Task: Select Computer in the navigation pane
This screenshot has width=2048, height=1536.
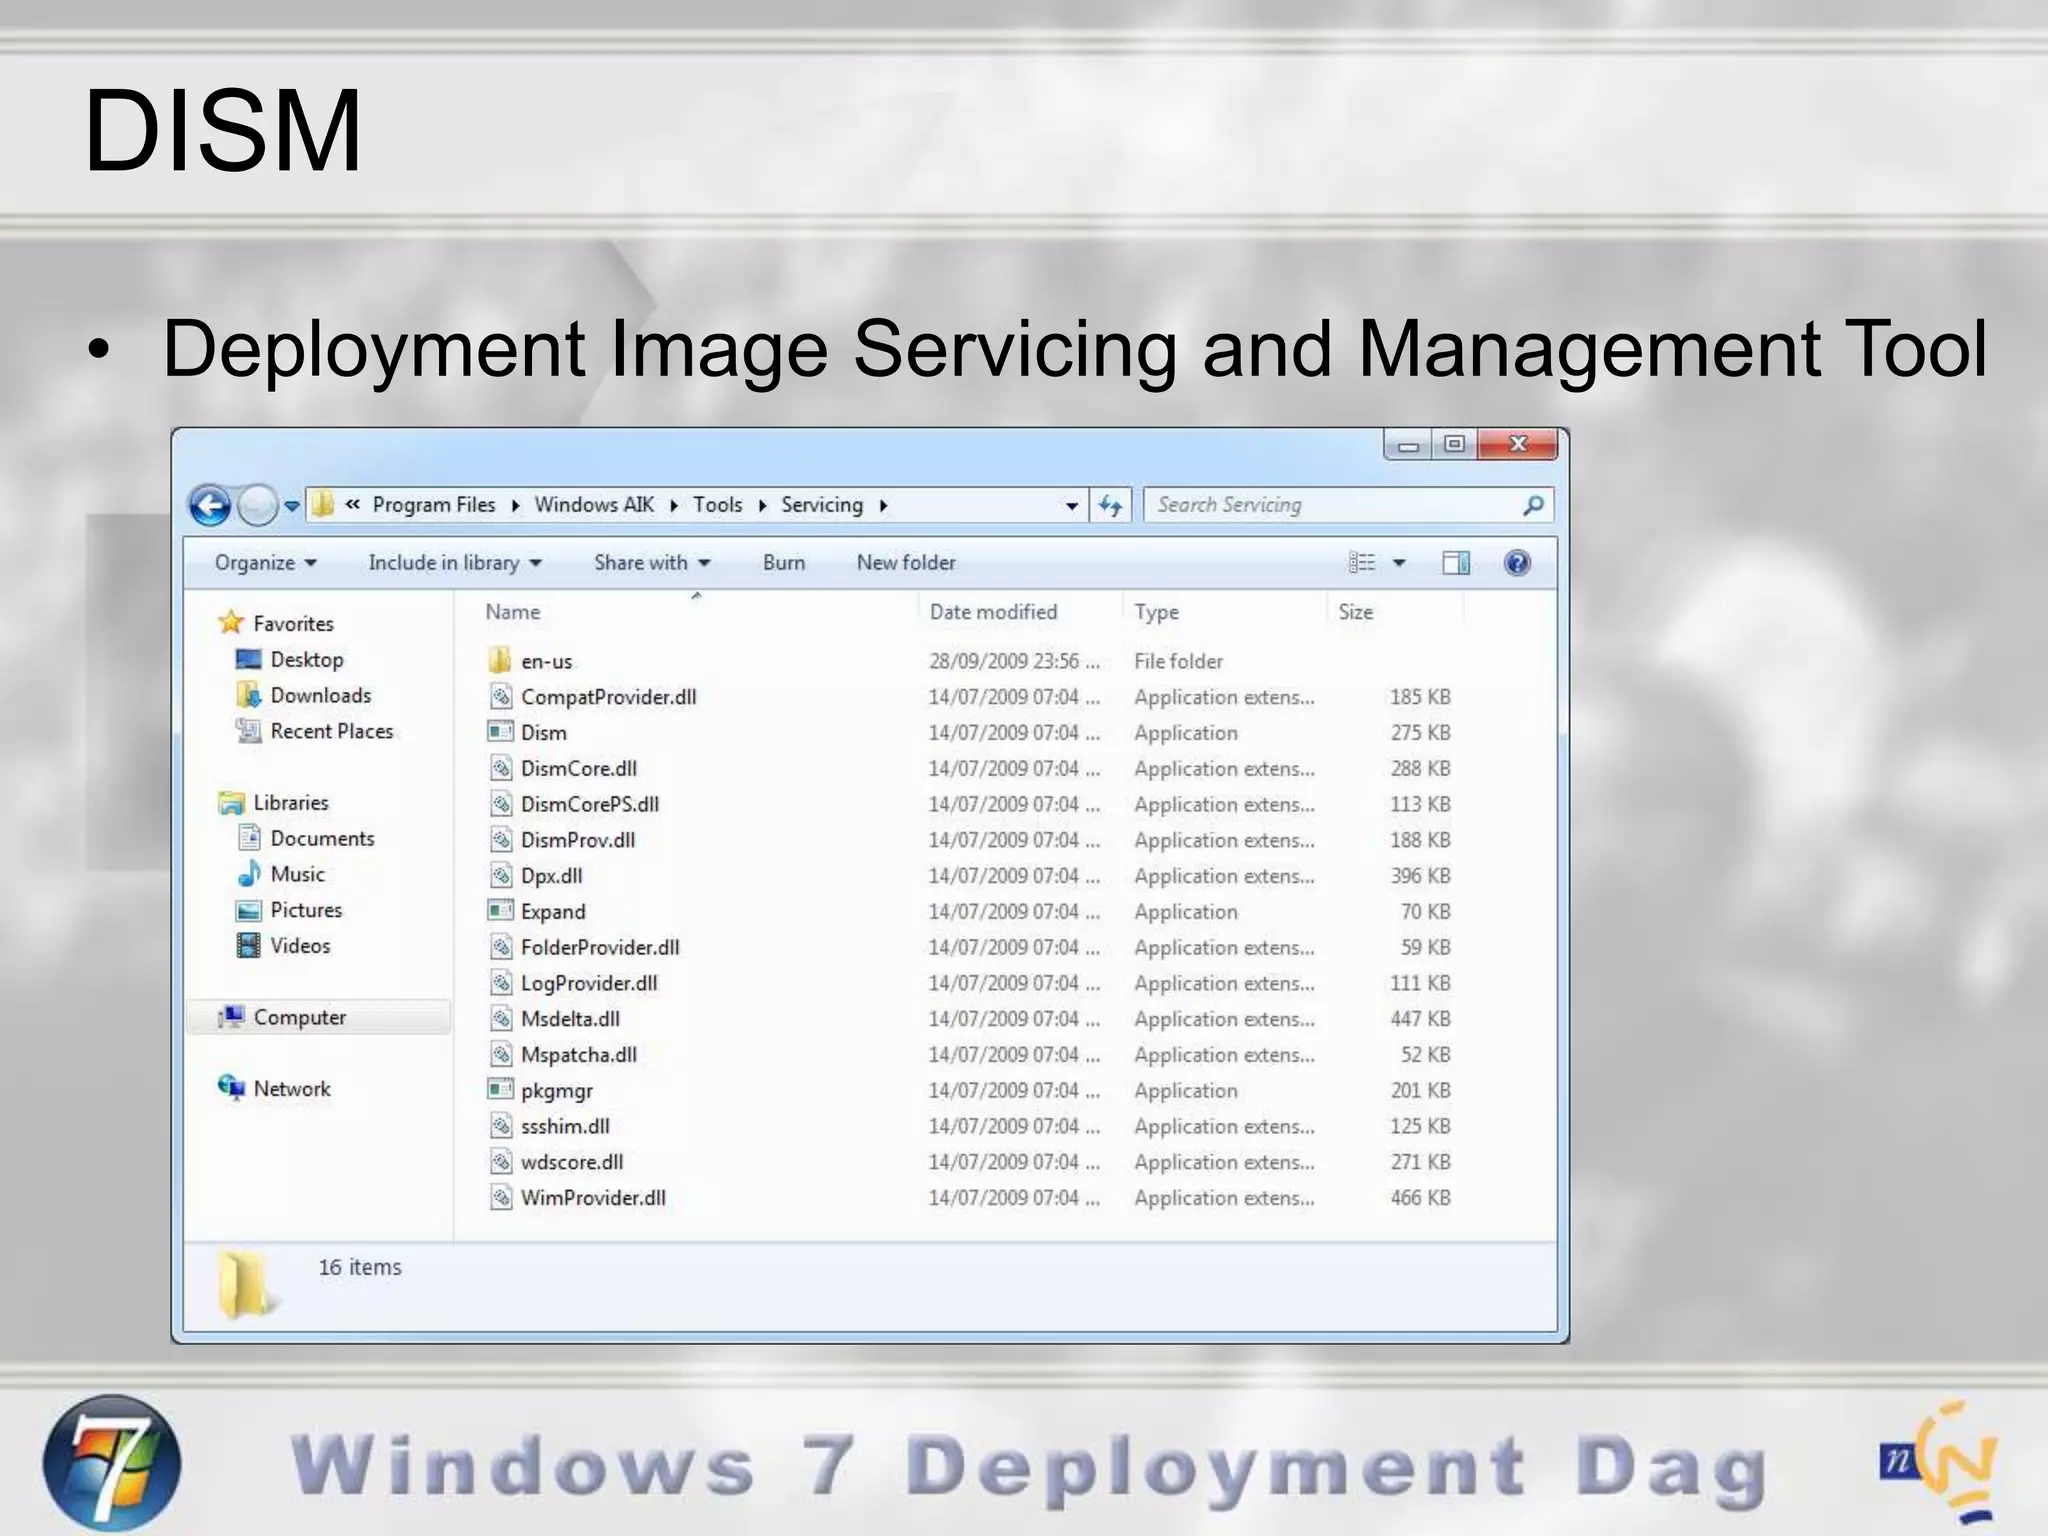Action: tap(299, 1018)
